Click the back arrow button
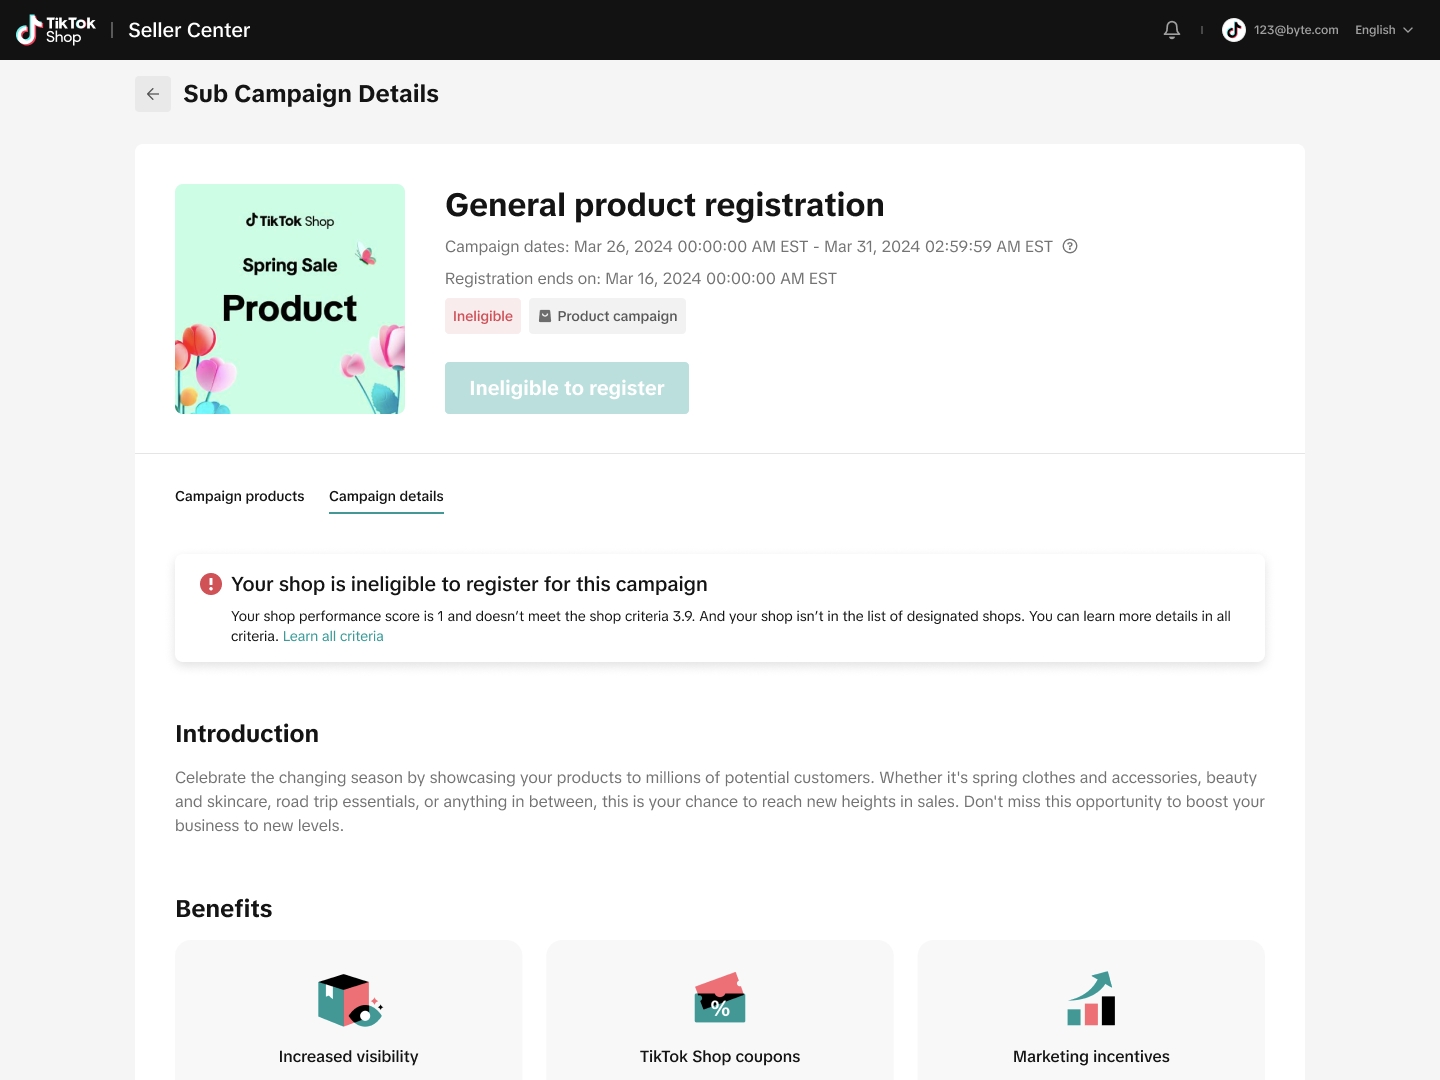 click(x=153, y=94)
